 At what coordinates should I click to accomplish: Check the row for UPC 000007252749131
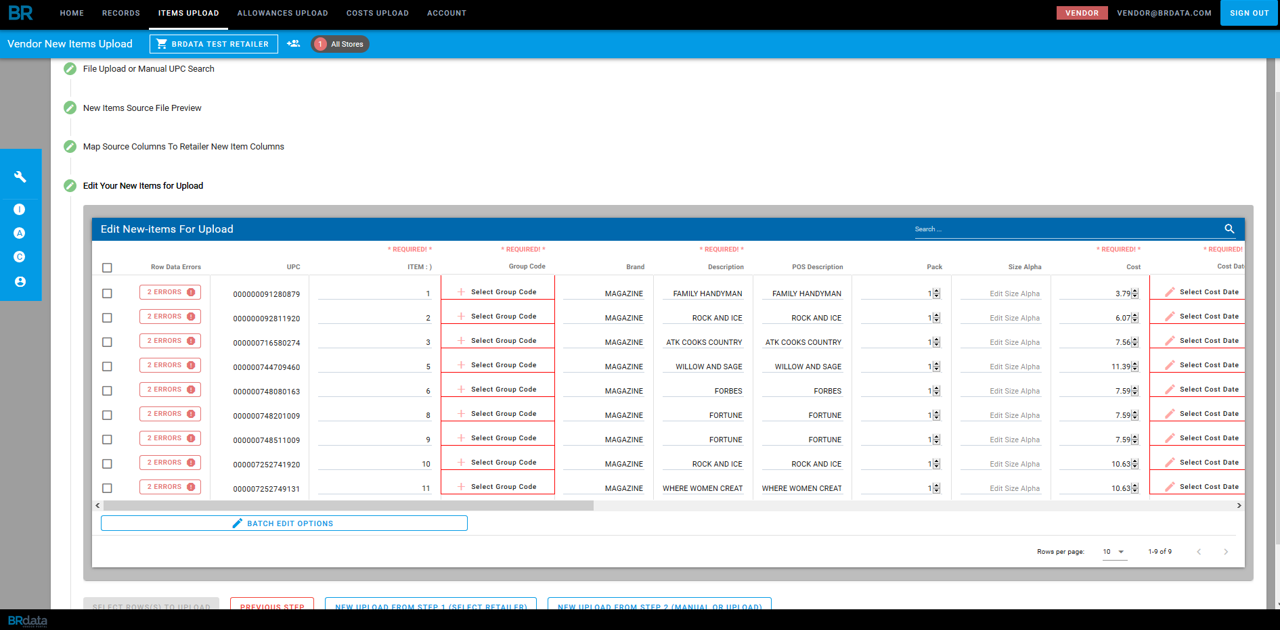pyautogui.click(x=107, y=489)
